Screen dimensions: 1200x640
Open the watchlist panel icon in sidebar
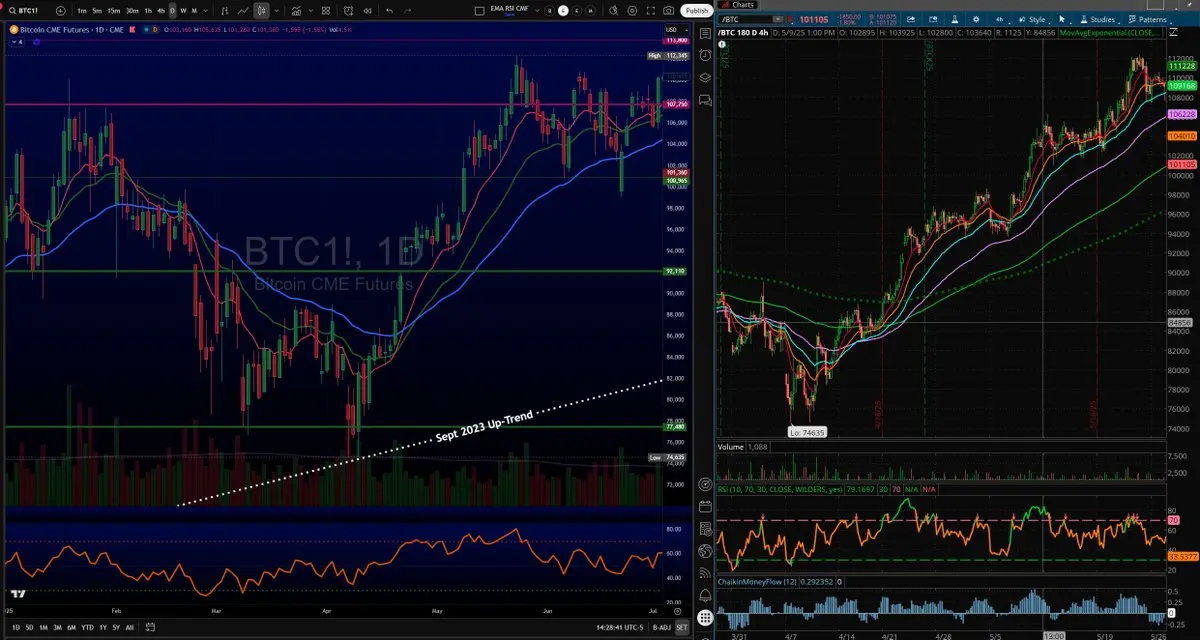704,33
